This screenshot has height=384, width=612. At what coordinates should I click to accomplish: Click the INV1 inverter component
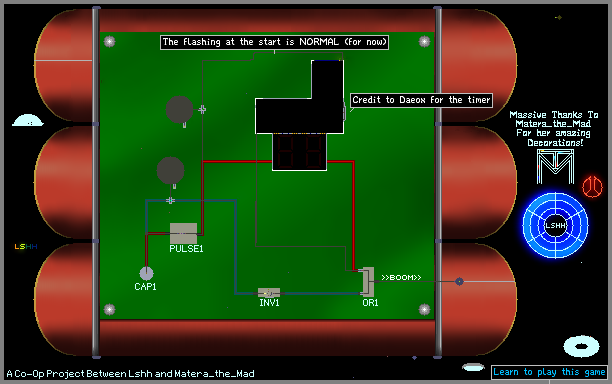coord(269,293)
